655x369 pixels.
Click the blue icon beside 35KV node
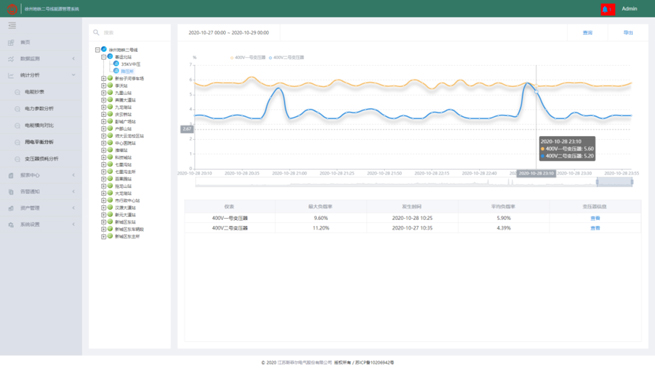pyautogui.click(x=116, y=64)
